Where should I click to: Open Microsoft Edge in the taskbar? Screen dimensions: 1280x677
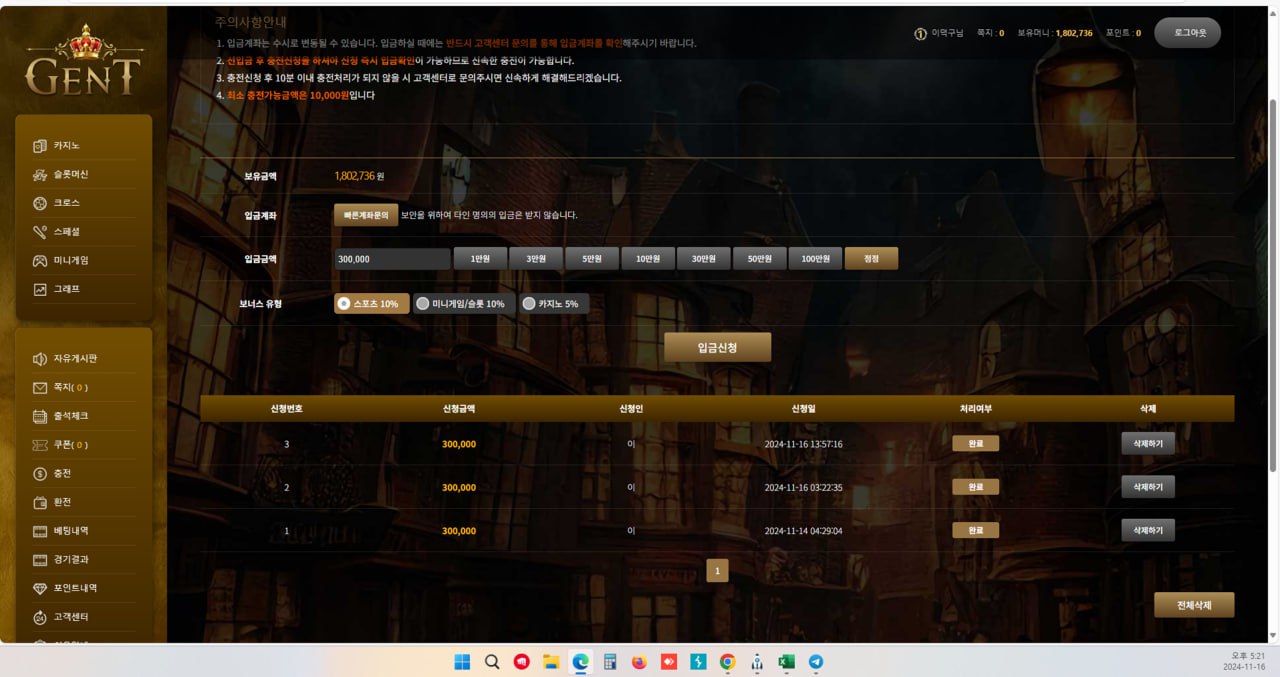580,662
